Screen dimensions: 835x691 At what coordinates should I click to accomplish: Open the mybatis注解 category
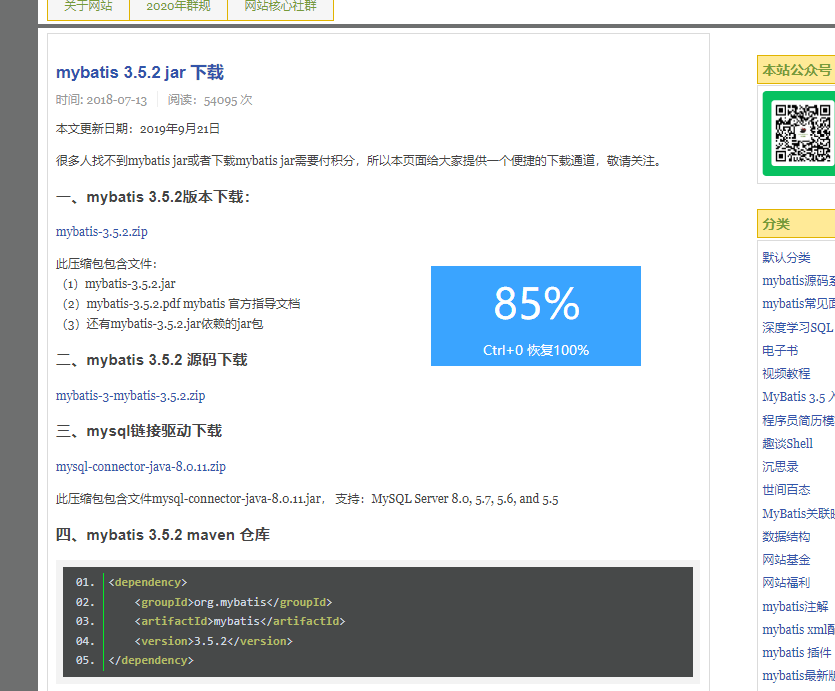pos(795,606)
